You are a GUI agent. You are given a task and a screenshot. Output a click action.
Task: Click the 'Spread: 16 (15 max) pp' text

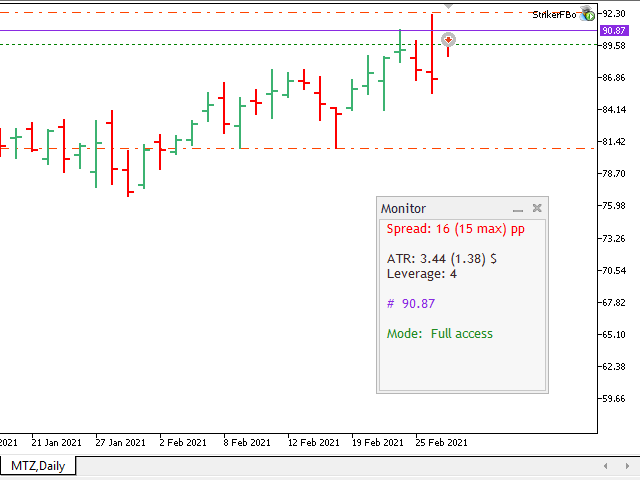(456, 229)
